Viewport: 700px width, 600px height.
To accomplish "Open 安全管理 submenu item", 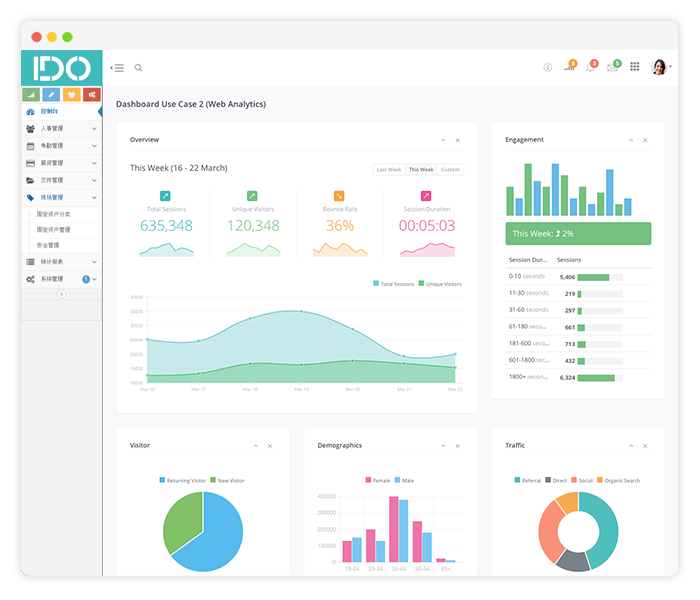I will [48, 246].
